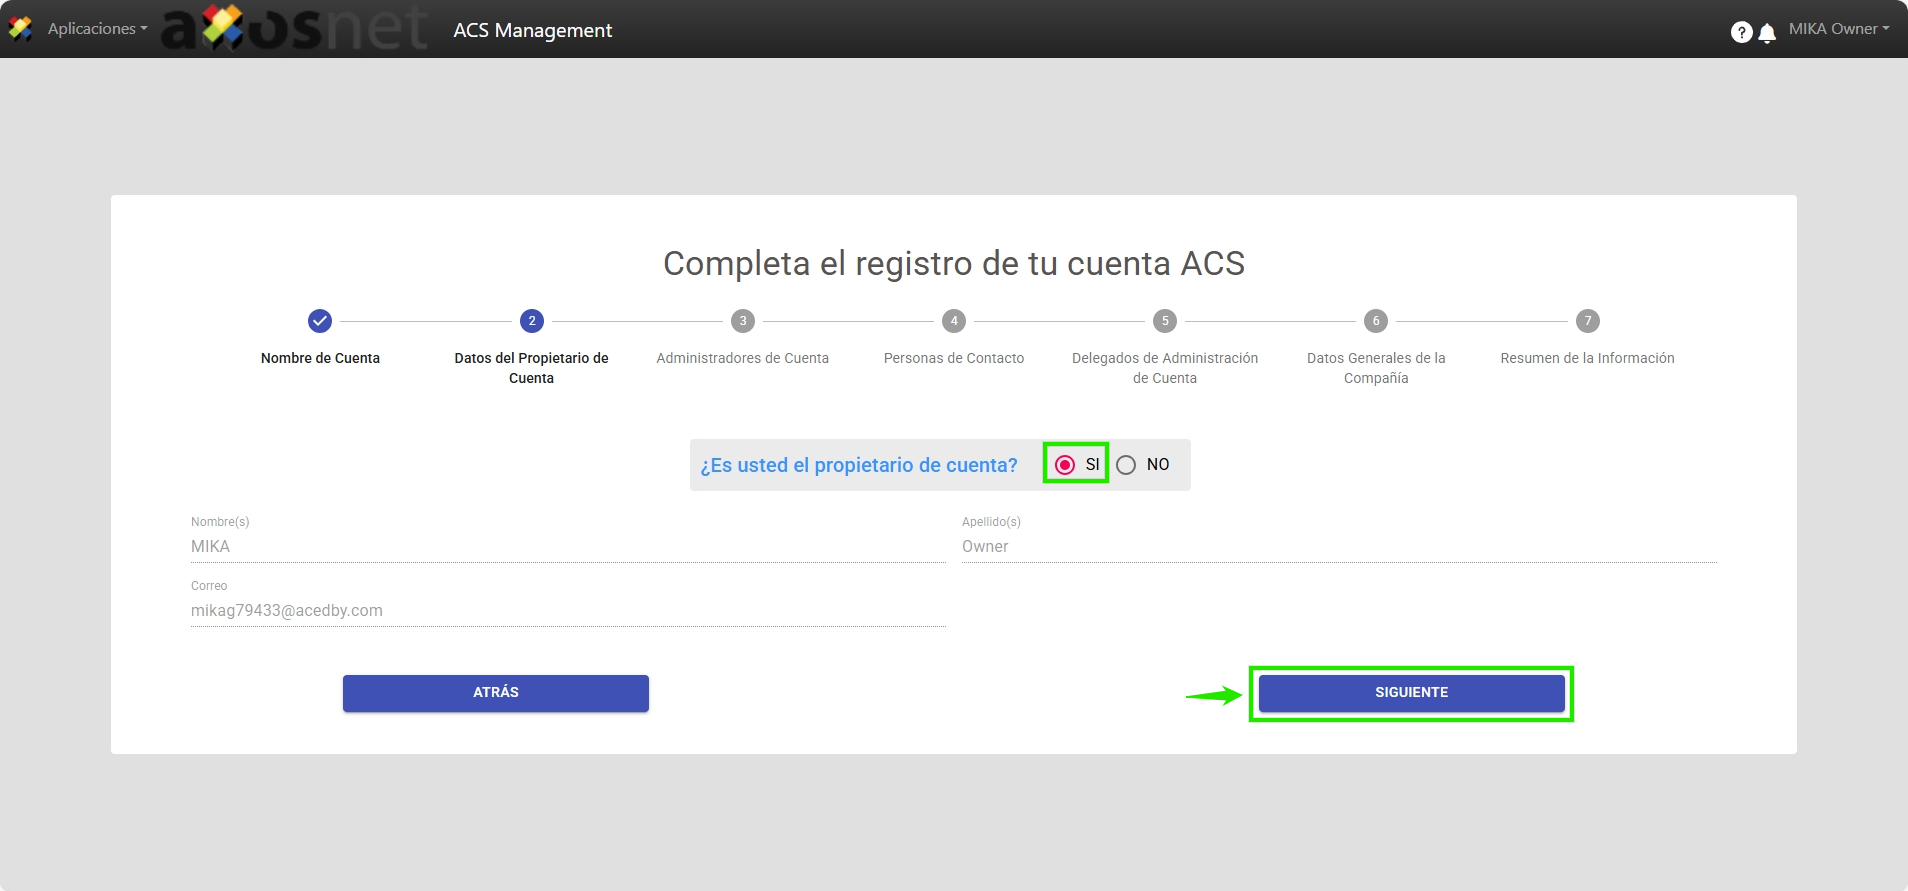Select the NO radio button

click(1126, 464)
